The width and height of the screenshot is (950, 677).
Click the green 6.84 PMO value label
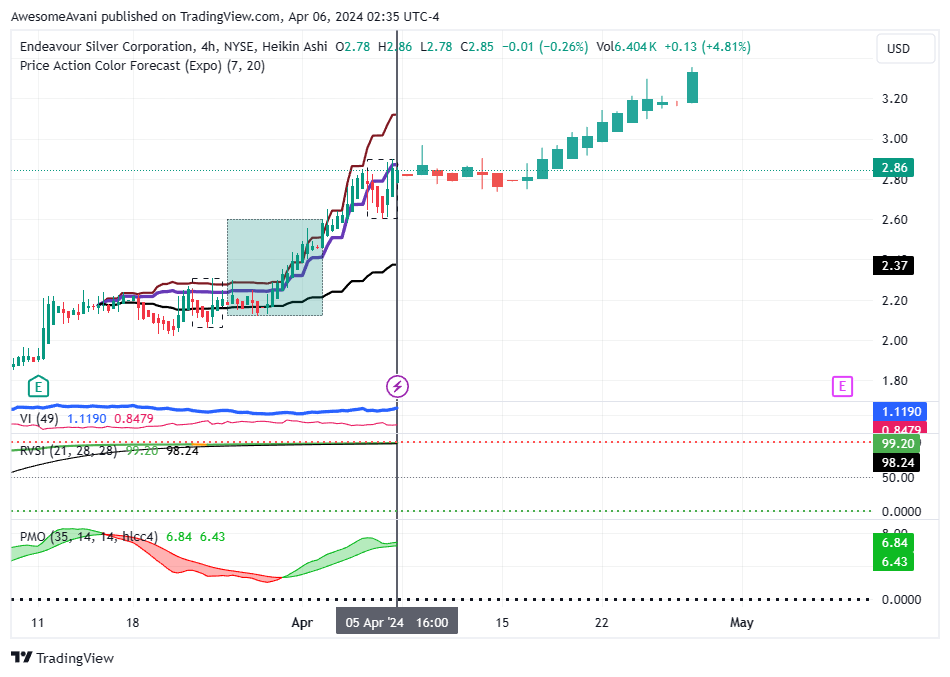[894, 543]
